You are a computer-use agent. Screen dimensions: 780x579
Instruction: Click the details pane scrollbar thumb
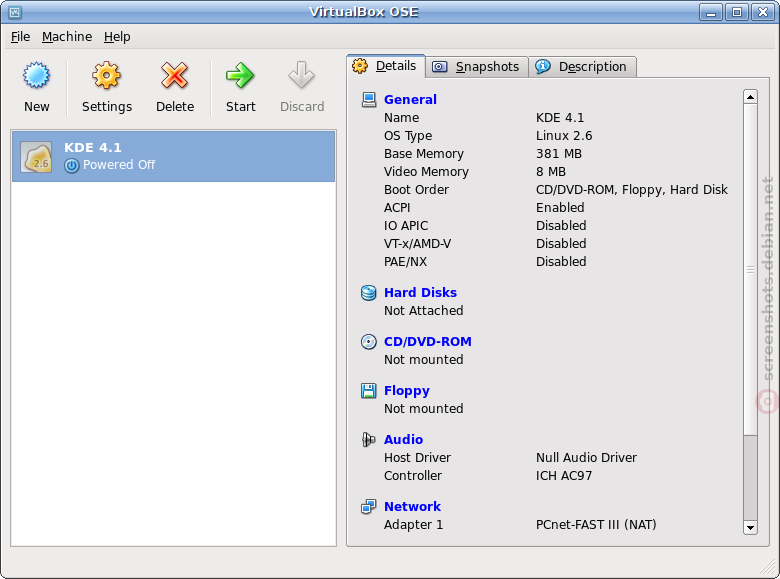click(750, 269)
